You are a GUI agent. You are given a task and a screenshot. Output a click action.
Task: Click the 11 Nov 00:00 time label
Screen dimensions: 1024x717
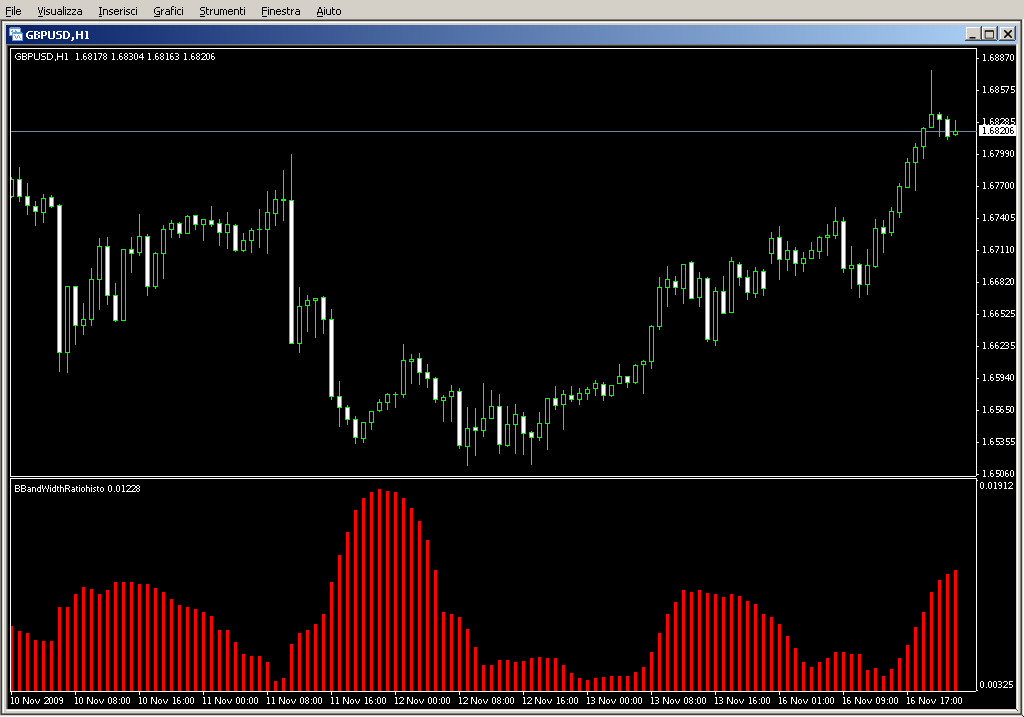[x=230, y=701]
